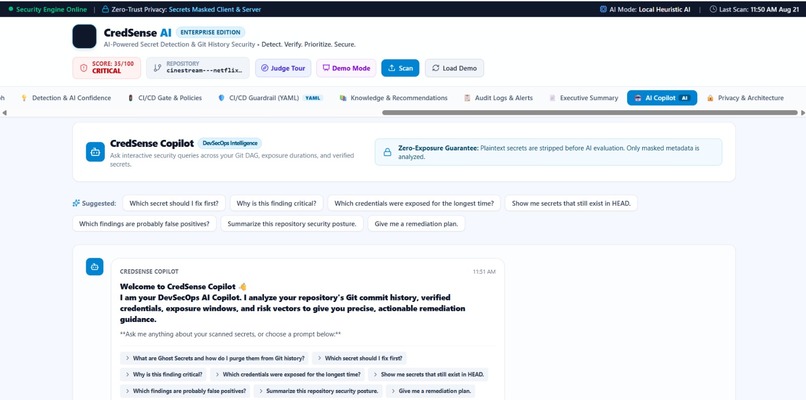
Task: Click the clock icon beside Last Scan
Action: point(713,9)
